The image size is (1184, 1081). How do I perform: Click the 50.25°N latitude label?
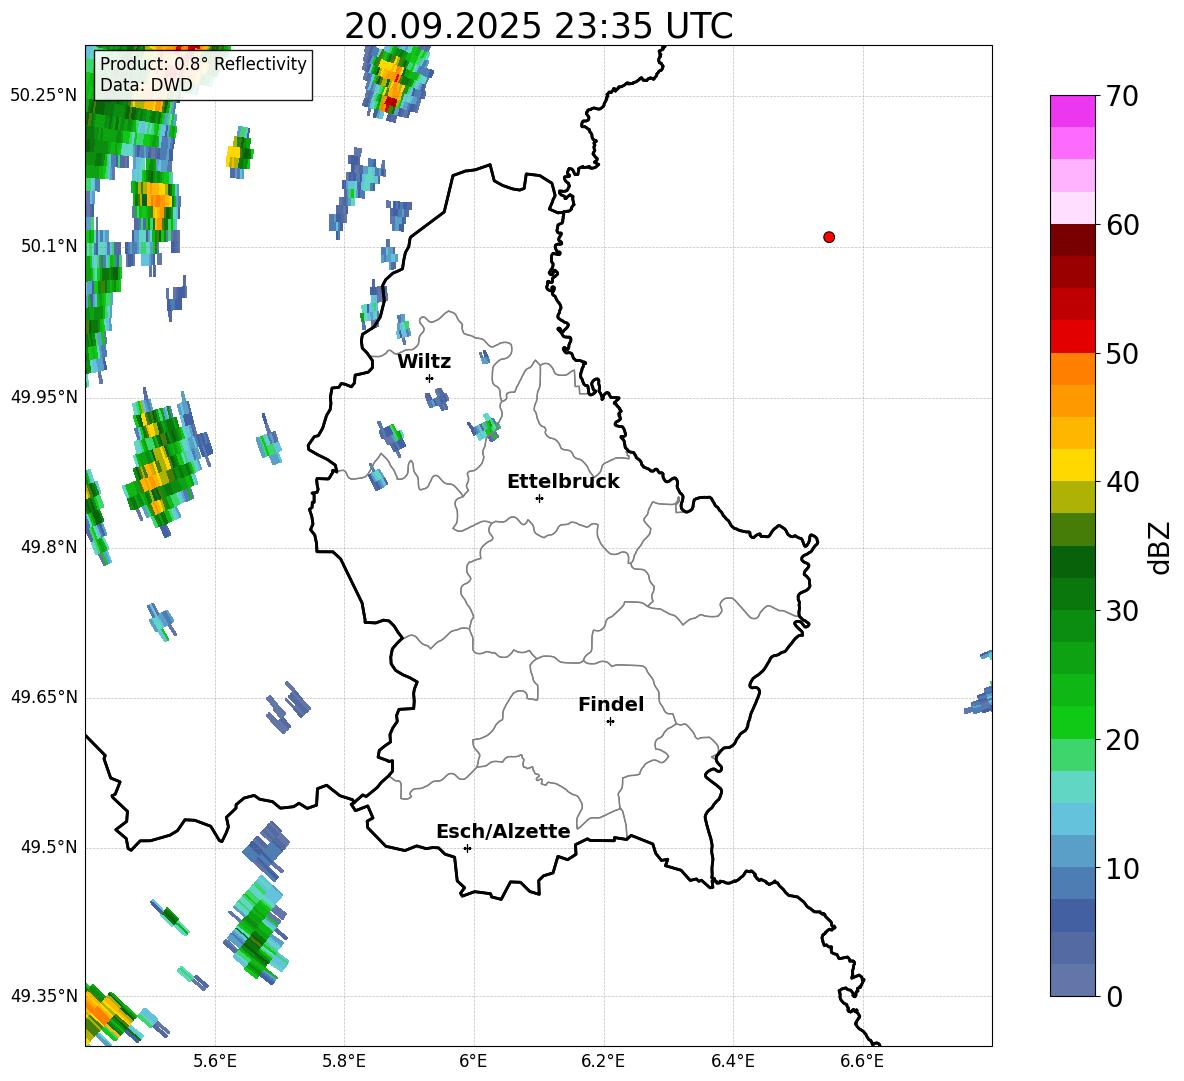(44, 96)
